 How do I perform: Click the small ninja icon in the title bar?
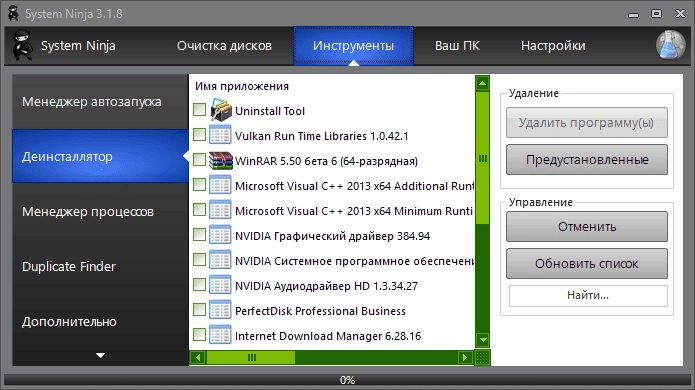coord(14,13)
